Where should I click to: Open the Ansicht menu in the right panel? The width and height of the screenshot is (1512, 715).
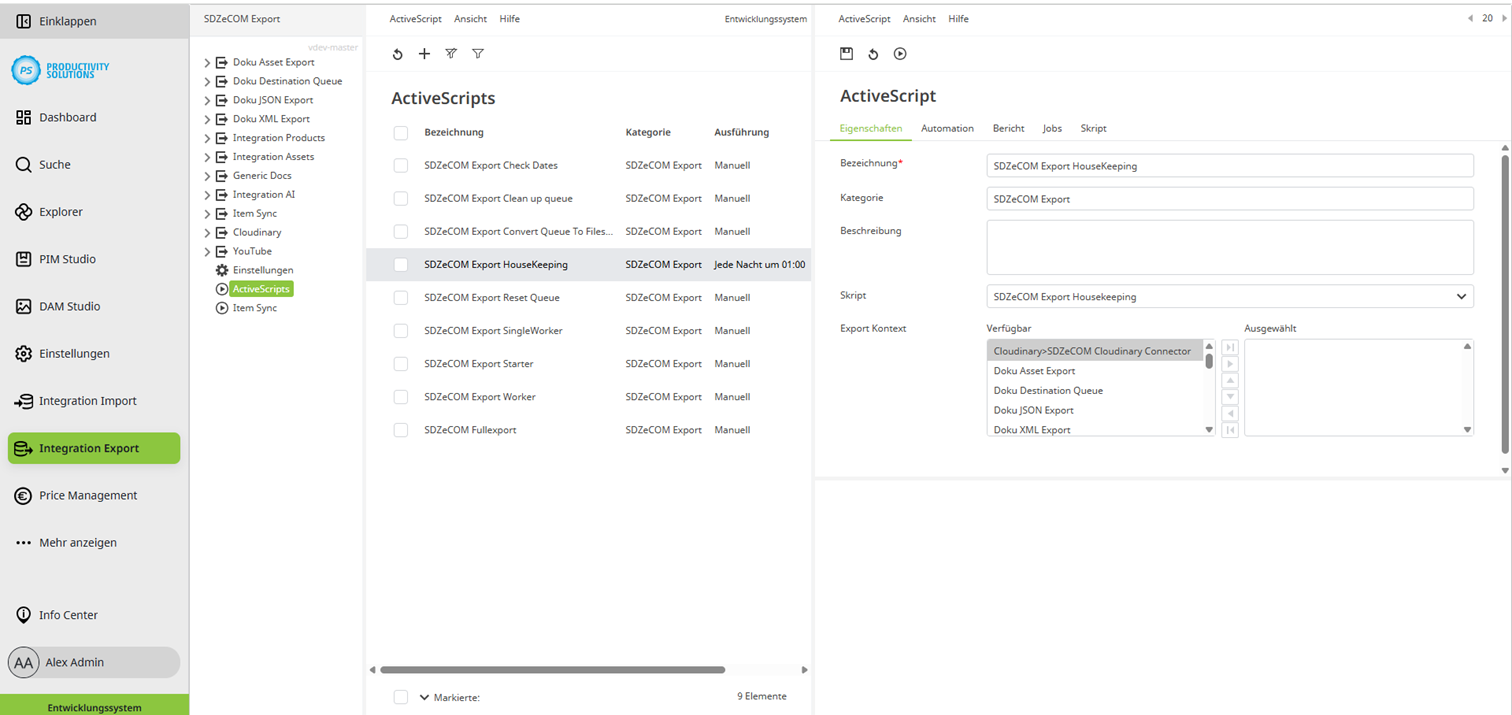coord(918,18)
